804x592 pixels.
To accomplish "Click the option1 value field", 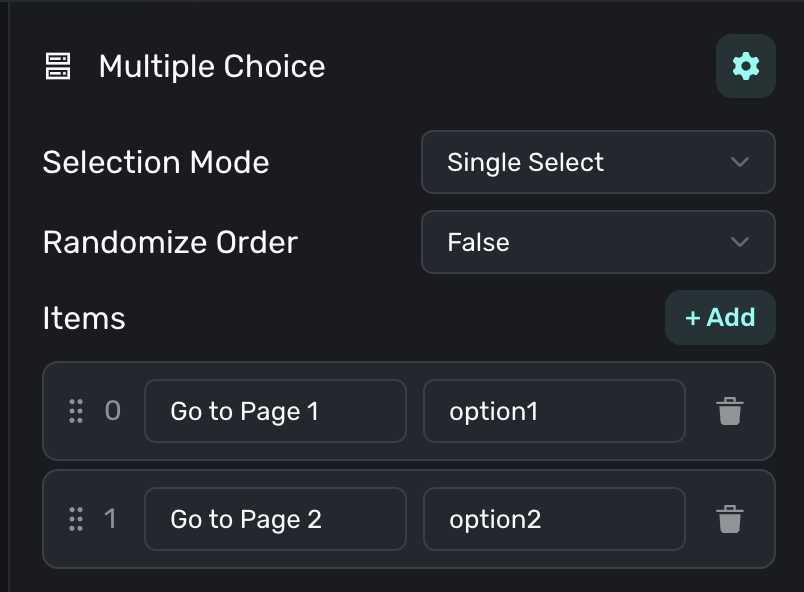I will pos(554,411).
